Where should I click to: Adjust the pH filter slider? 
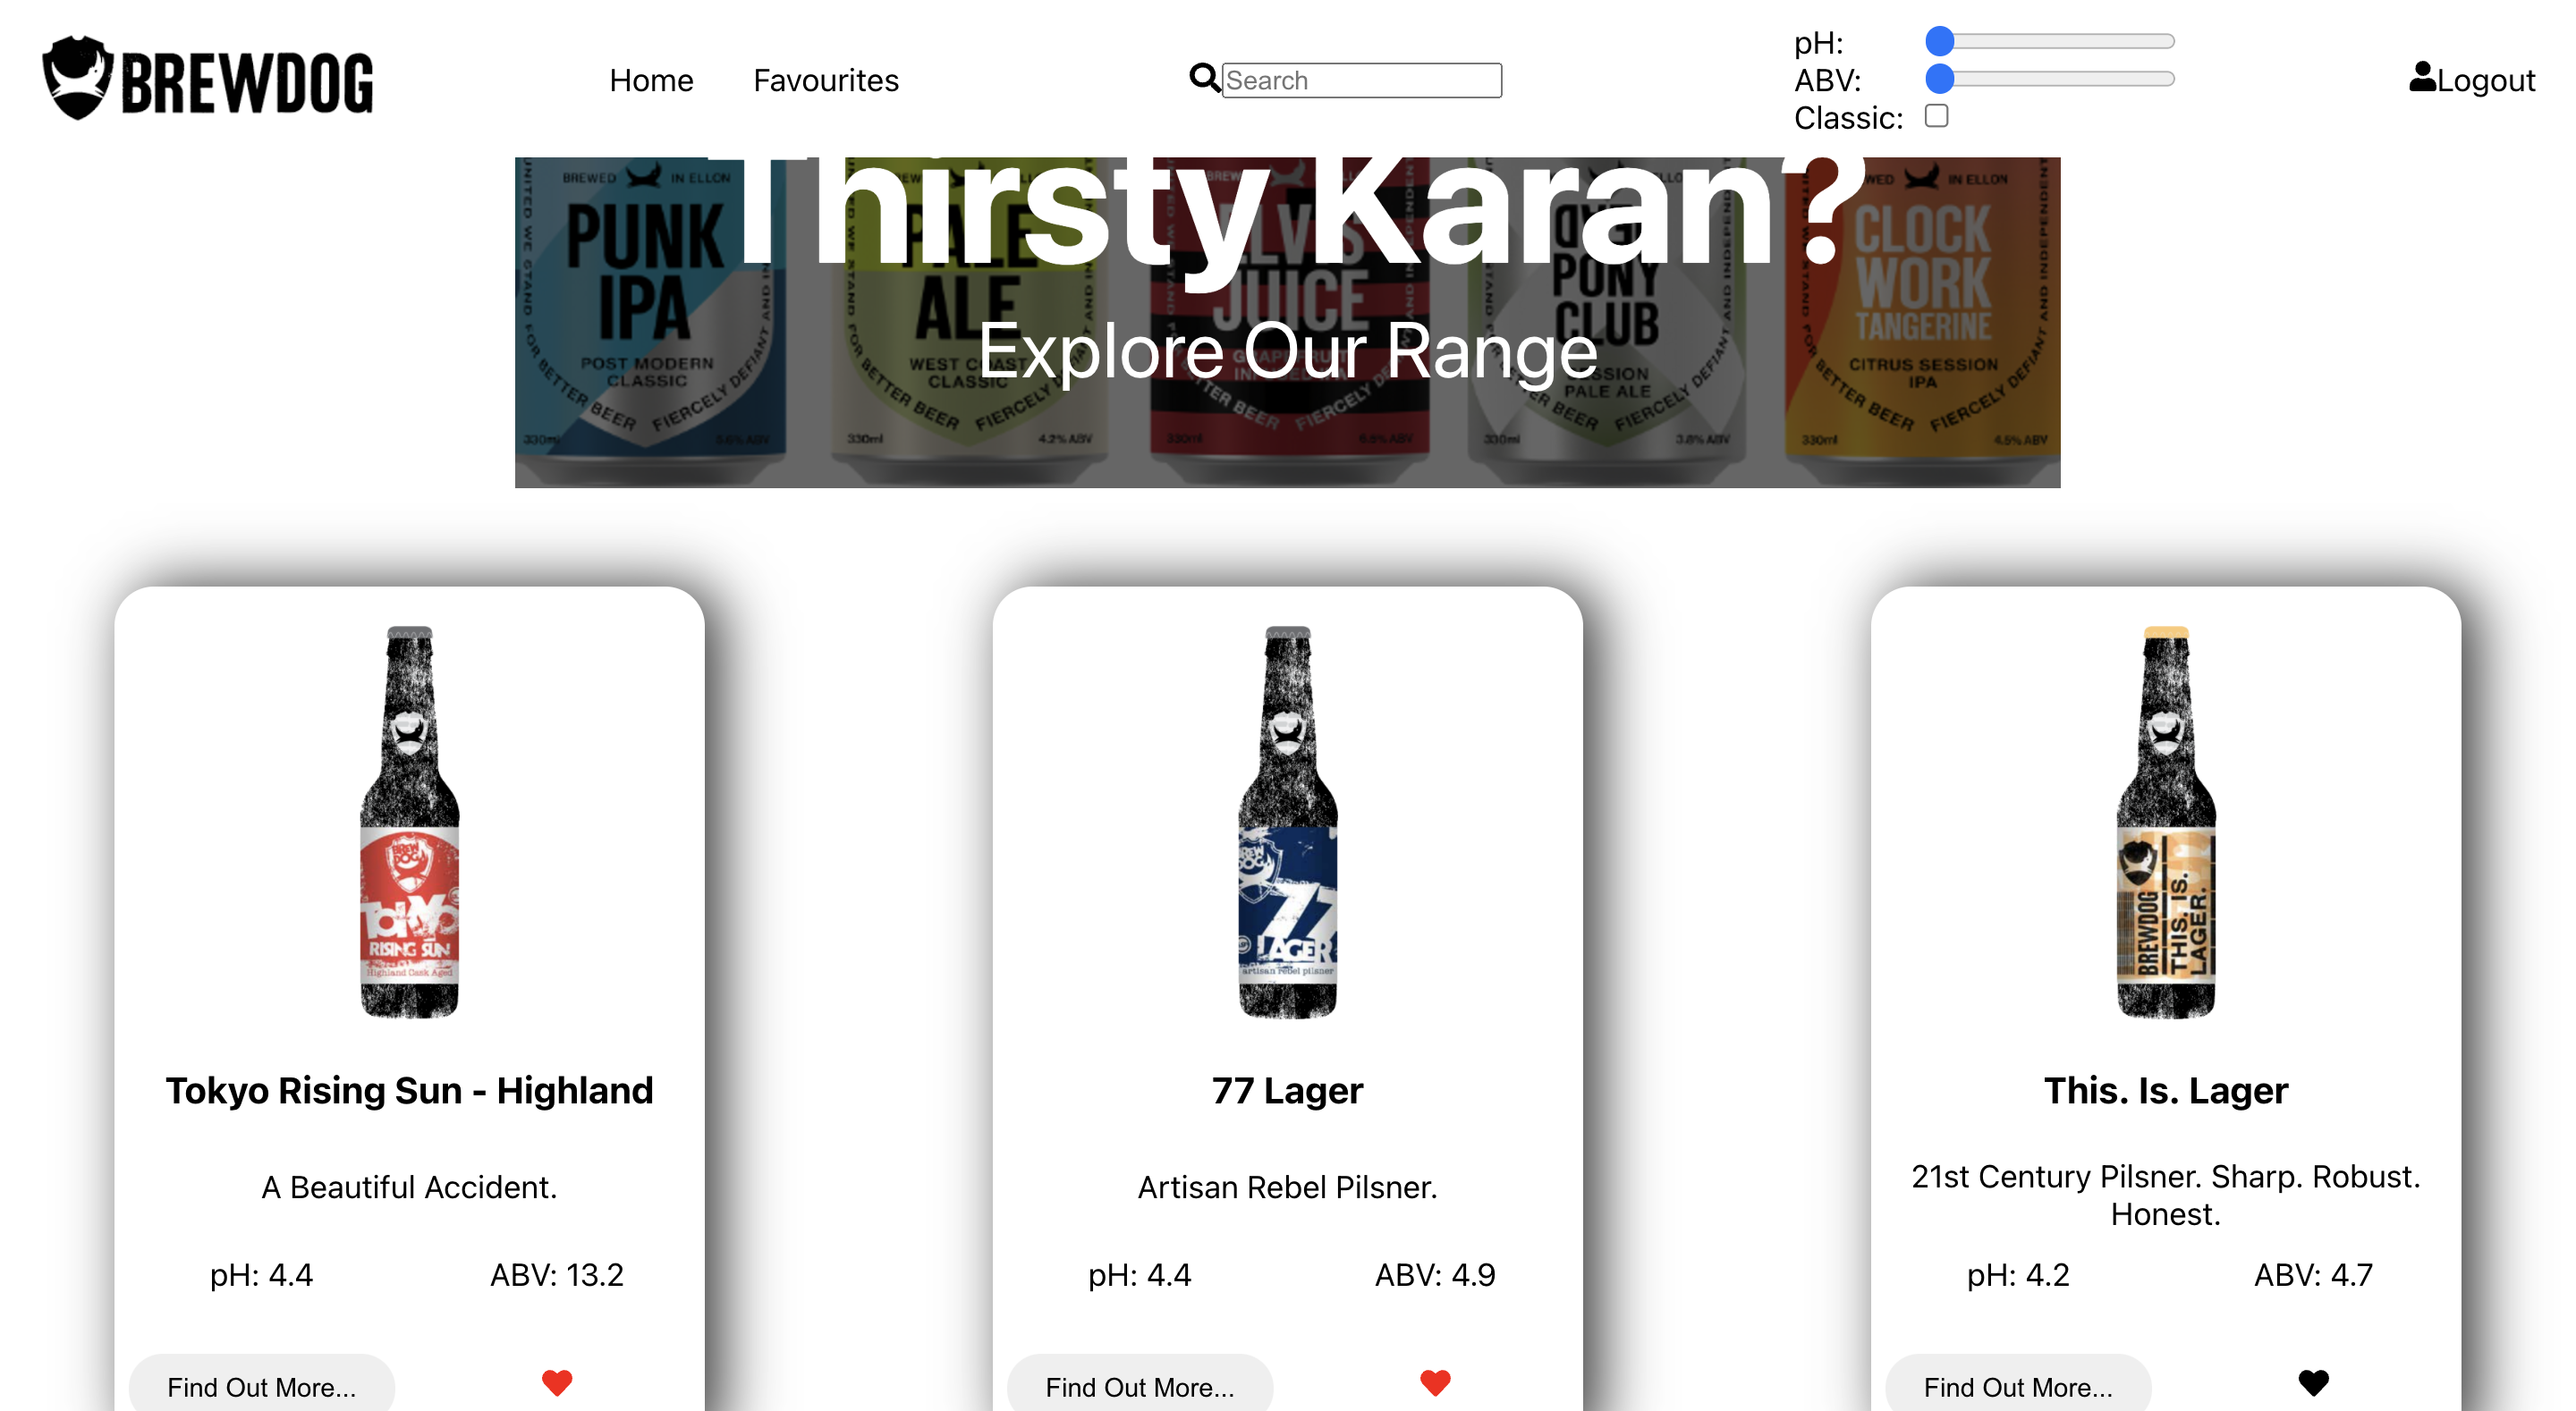pos(2050,41)
